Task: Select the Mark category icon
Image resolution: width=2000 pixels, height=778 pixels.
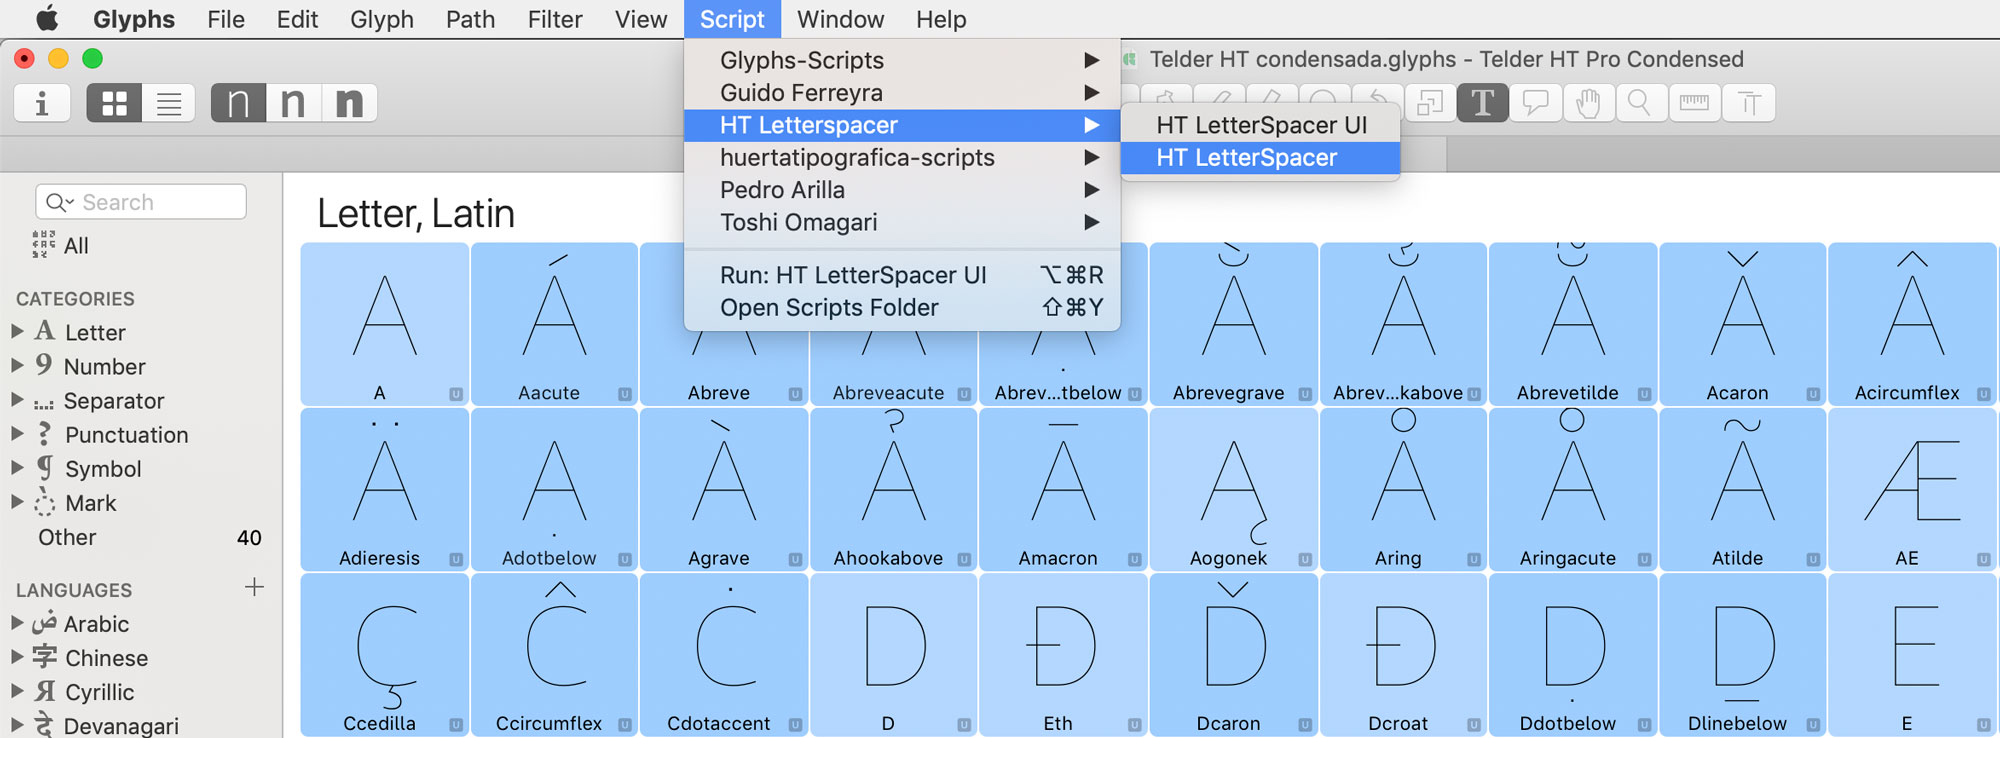Action: [45, 502]
